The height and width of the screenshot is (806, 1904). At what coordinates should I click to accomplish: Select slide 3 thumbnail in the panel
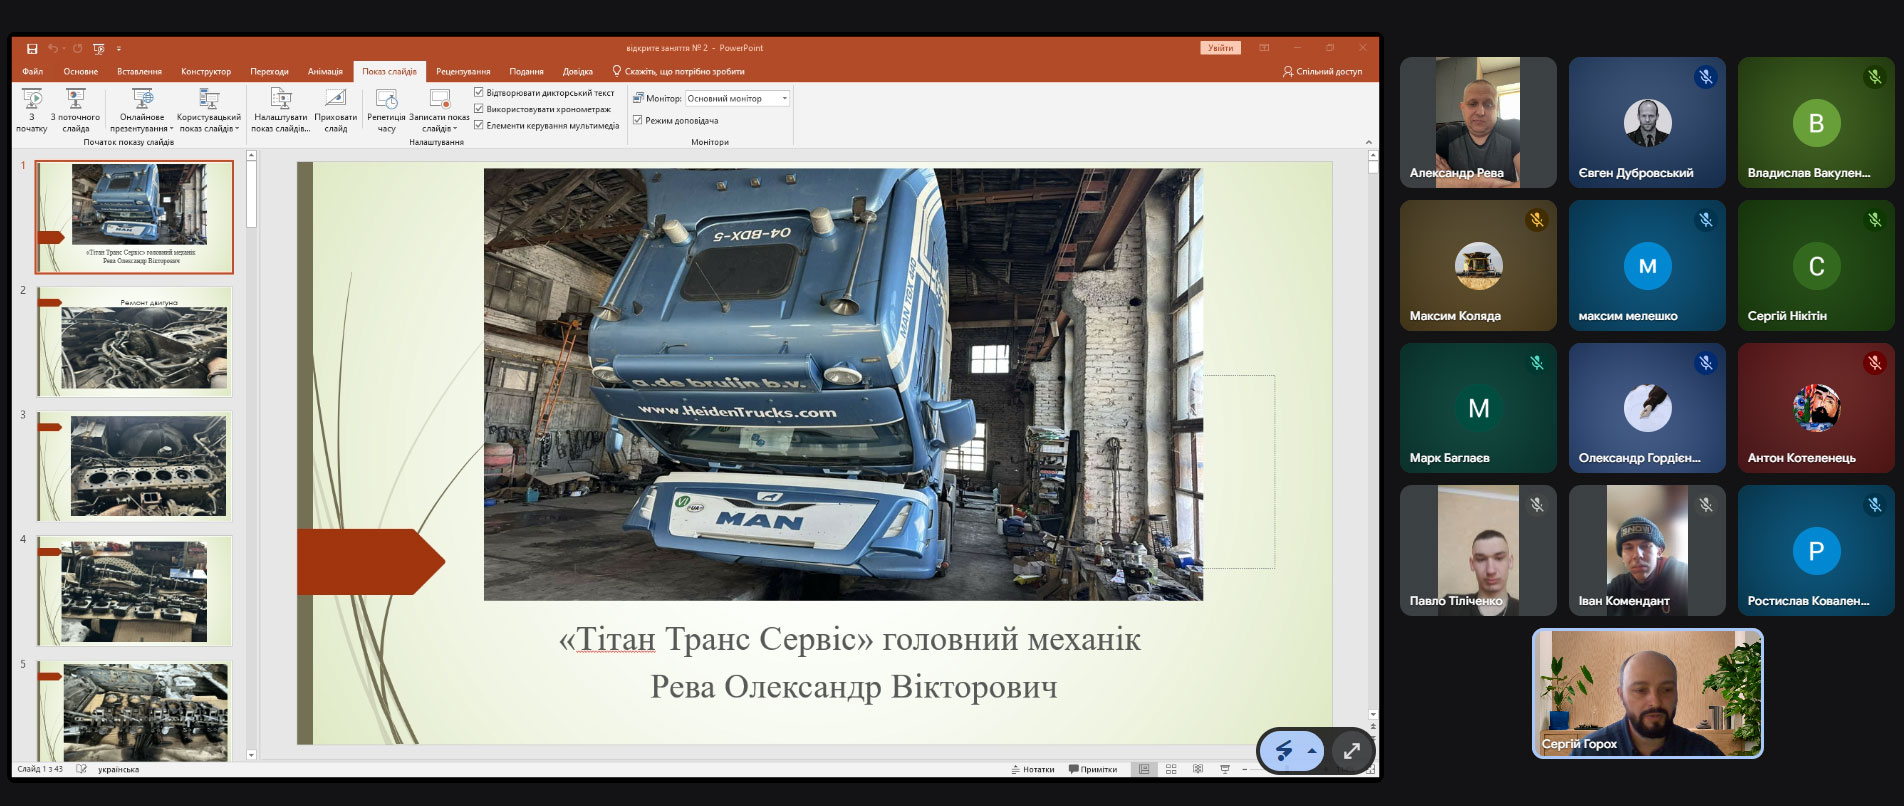[x=135, y=466]
